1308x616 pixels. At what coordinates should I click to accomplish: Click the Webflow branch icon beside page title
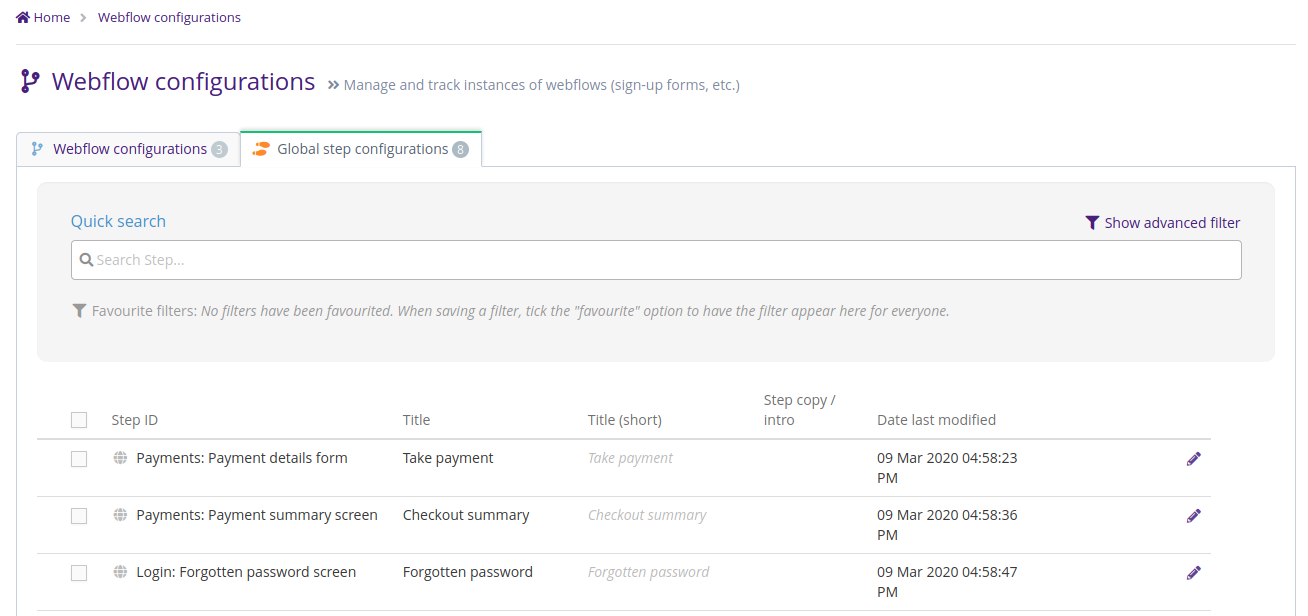point(30,82)
